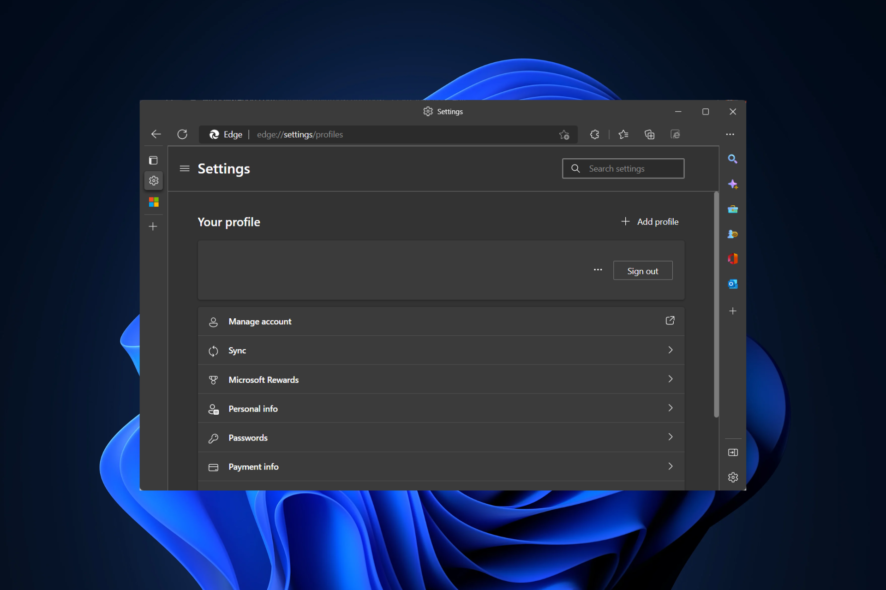Open the Games icon in sidebar
Image resolution: width=886 pixels, height=590 pixels.
(733, 234)
